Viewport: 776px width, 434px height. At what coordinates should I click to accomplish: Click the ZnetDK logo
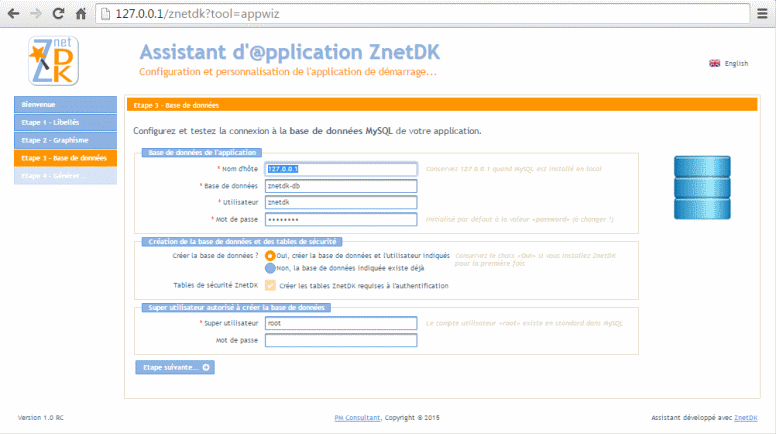tap(53, 61)
